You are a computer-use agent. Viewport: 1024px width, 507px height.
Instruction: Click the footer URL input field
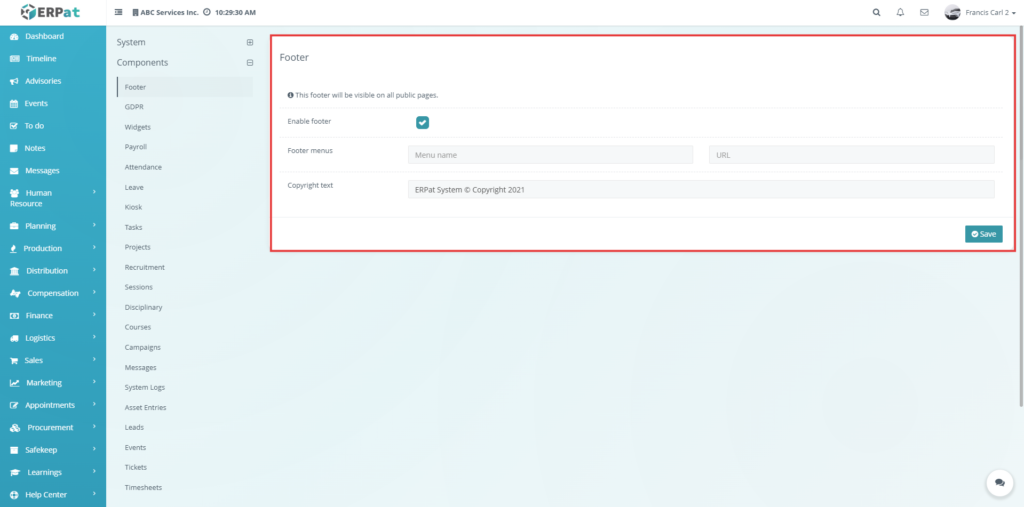point(852,155)
